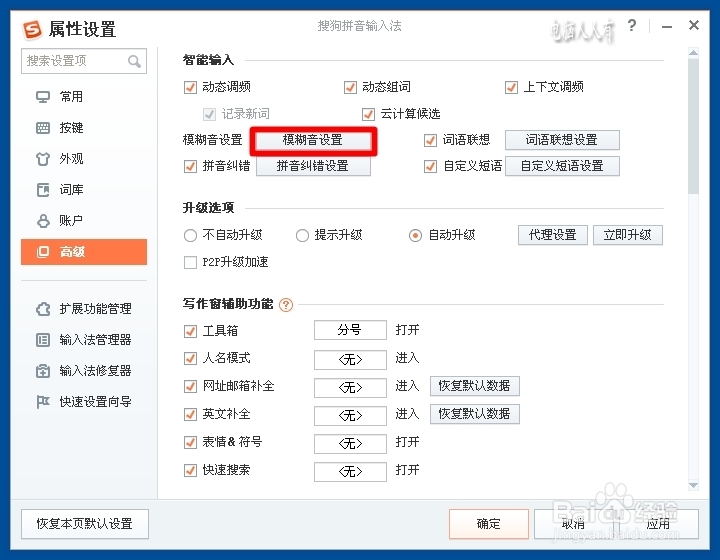
Task: Click the Sogou logo icon in title bar
Action: (x=33, y=29)
